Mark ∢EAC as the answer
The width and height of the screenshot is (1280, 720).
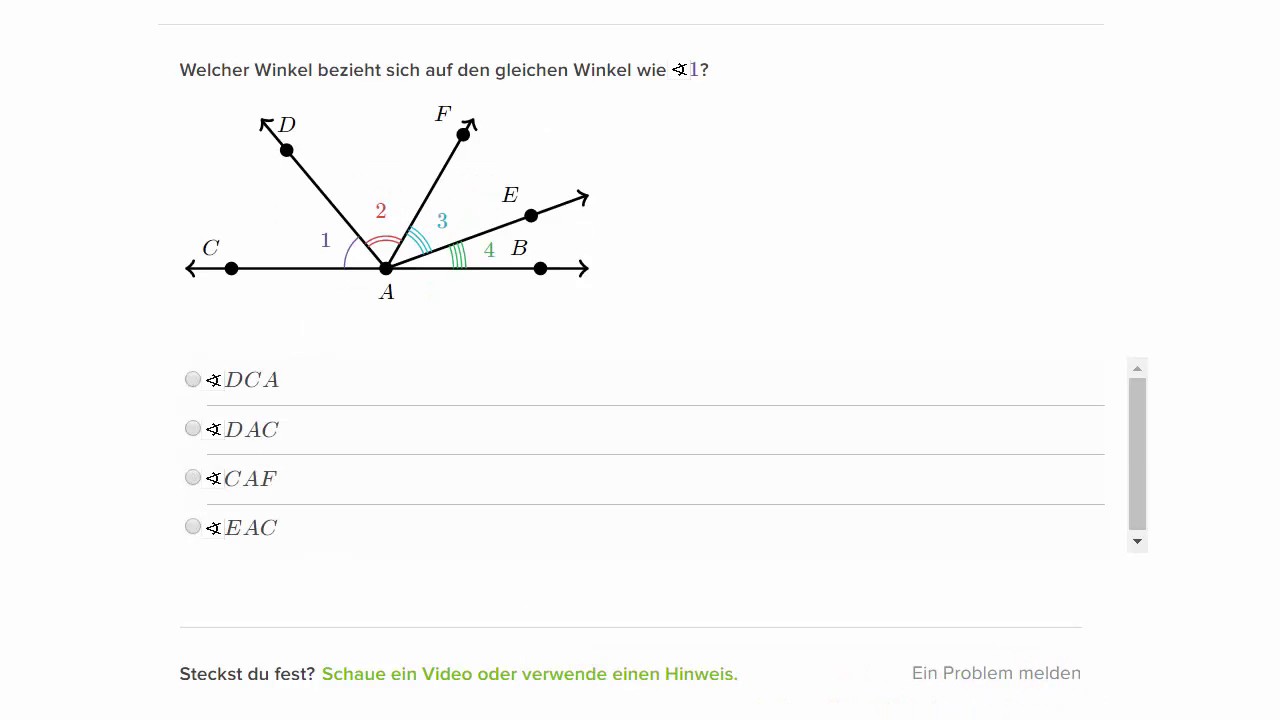[x=193, y=526]
